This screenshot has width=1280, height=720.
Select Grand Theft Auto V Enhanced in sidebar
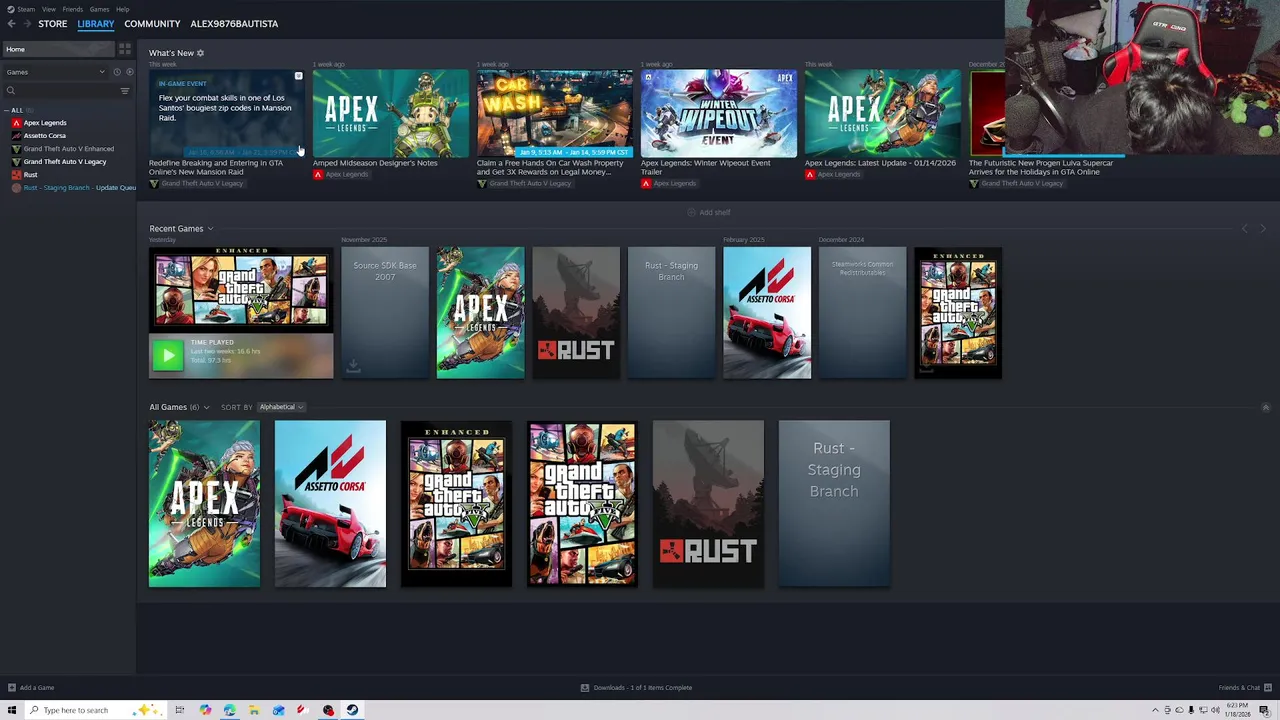68,149
